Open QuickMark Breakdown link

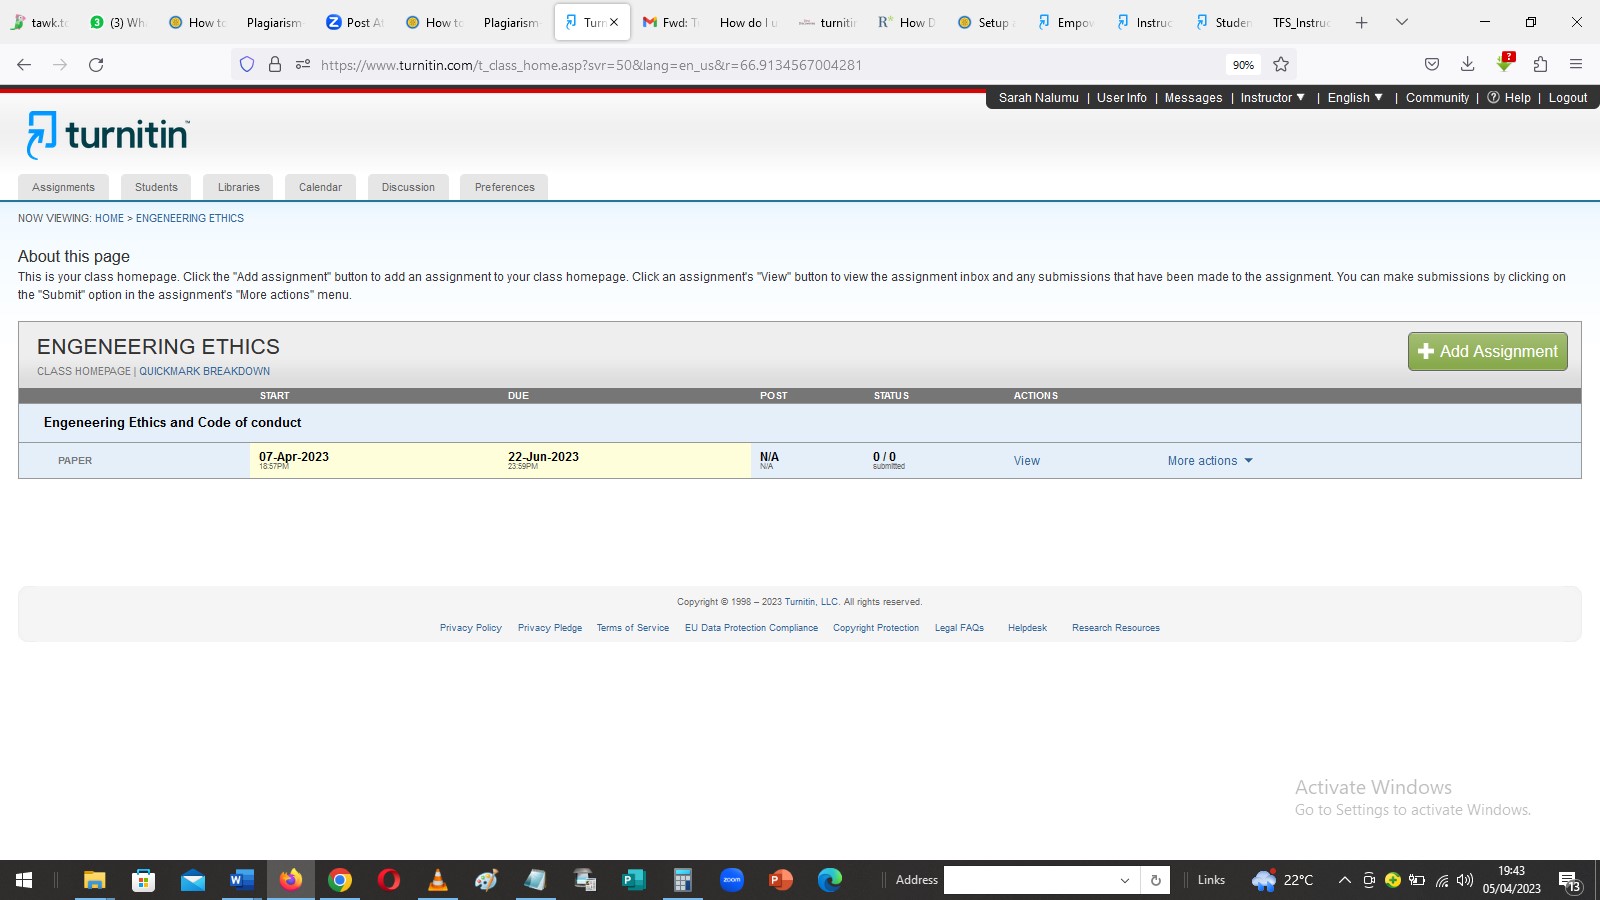tap(204, 371)
